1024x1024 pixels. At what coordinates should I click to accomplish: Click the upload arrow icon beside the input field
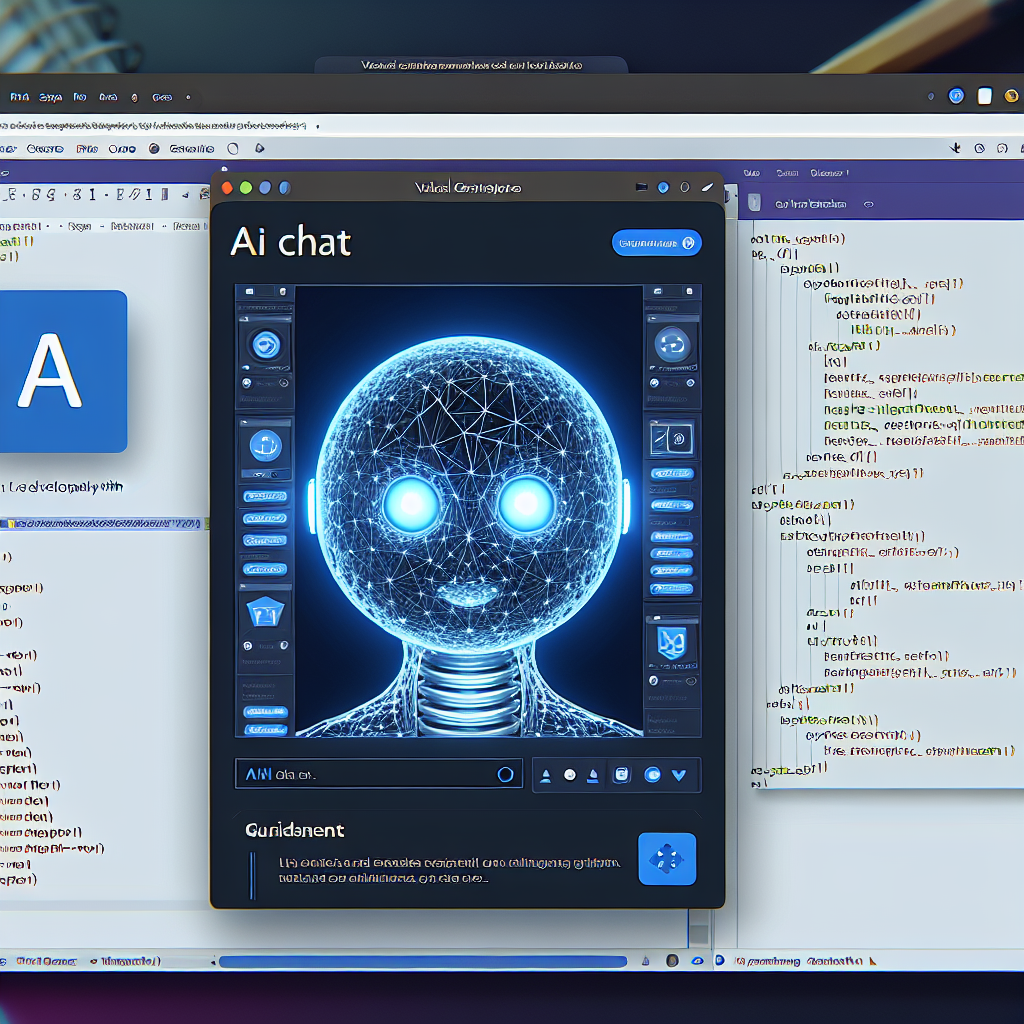point(546,774)
